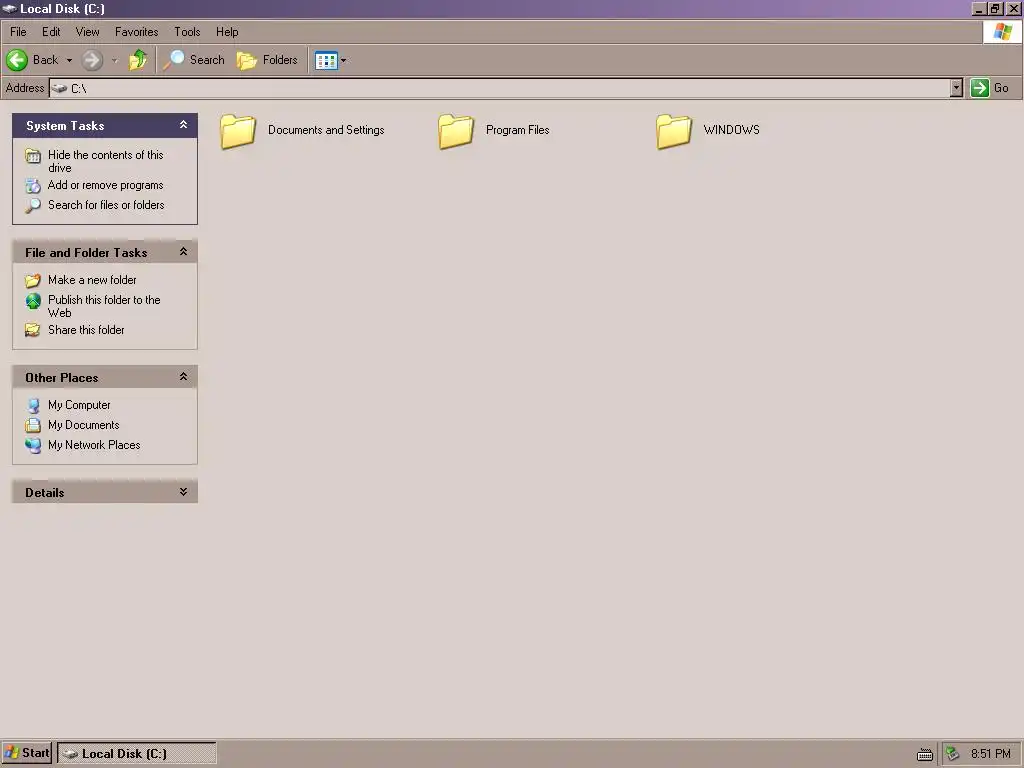The height and width of the screenshot is (768, 1024).
Task: Open the Views dropdown arrow
Action: (x=344, y=61)
